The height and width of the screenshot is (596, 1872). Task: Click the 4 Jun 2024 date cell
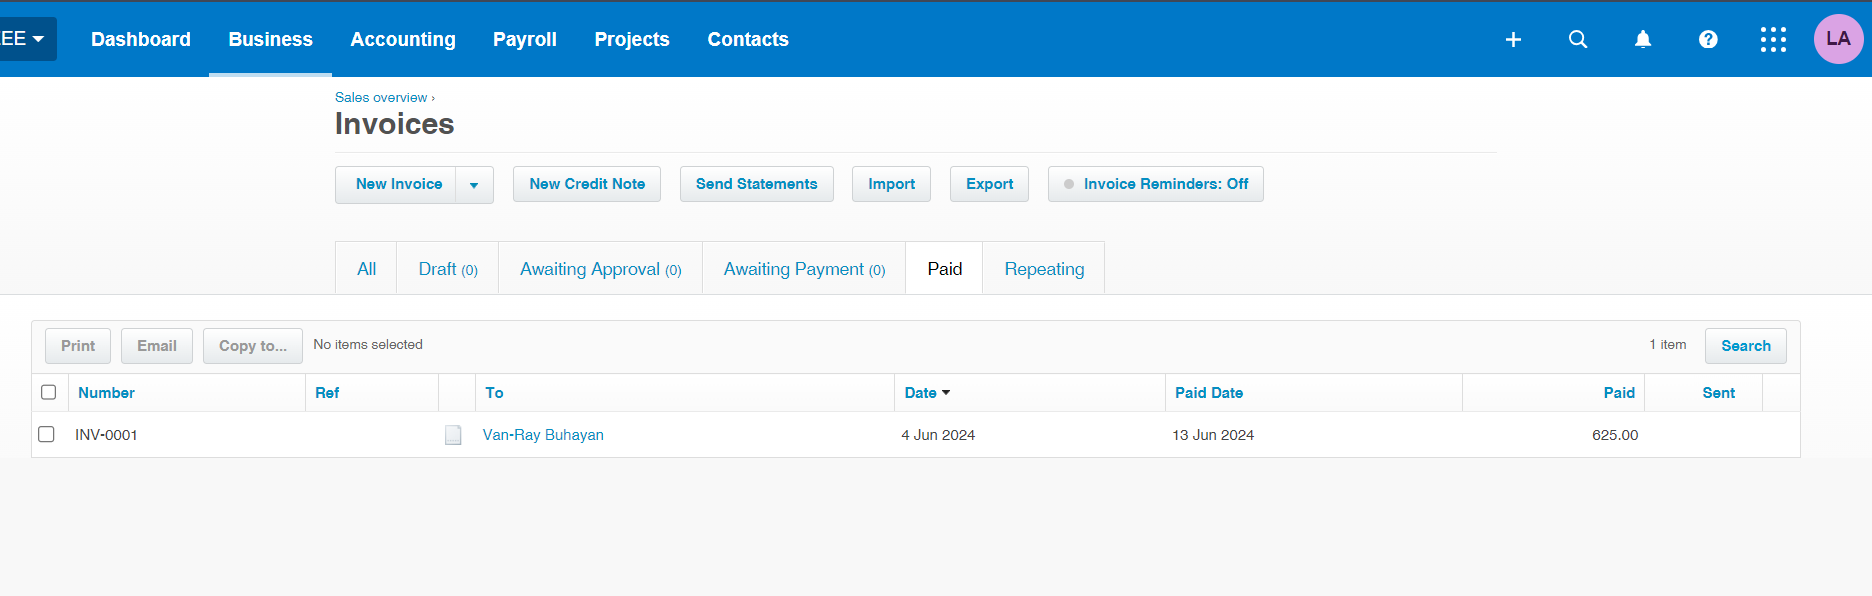pyautogui.click(x=938, y=435)
